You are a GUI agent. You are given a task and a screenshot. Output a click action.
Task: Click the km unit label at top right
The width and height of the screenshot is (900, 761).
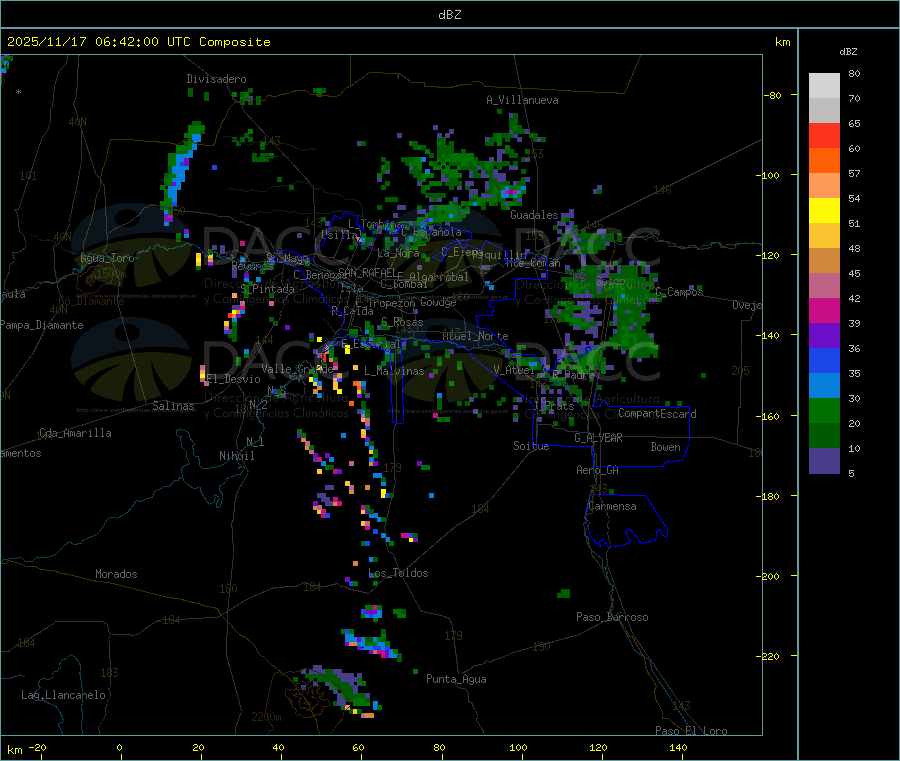782,42
